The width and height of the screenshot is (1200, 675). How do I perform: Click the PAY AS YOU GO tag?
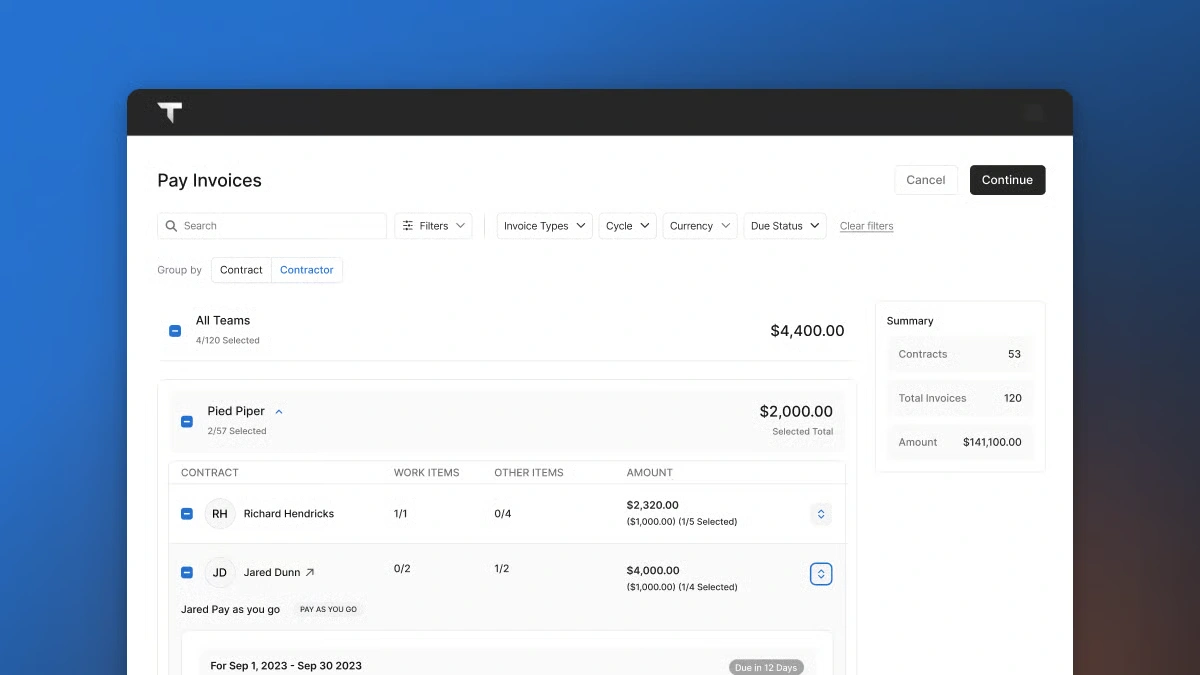pyautogui.click(x=328, y=610)
